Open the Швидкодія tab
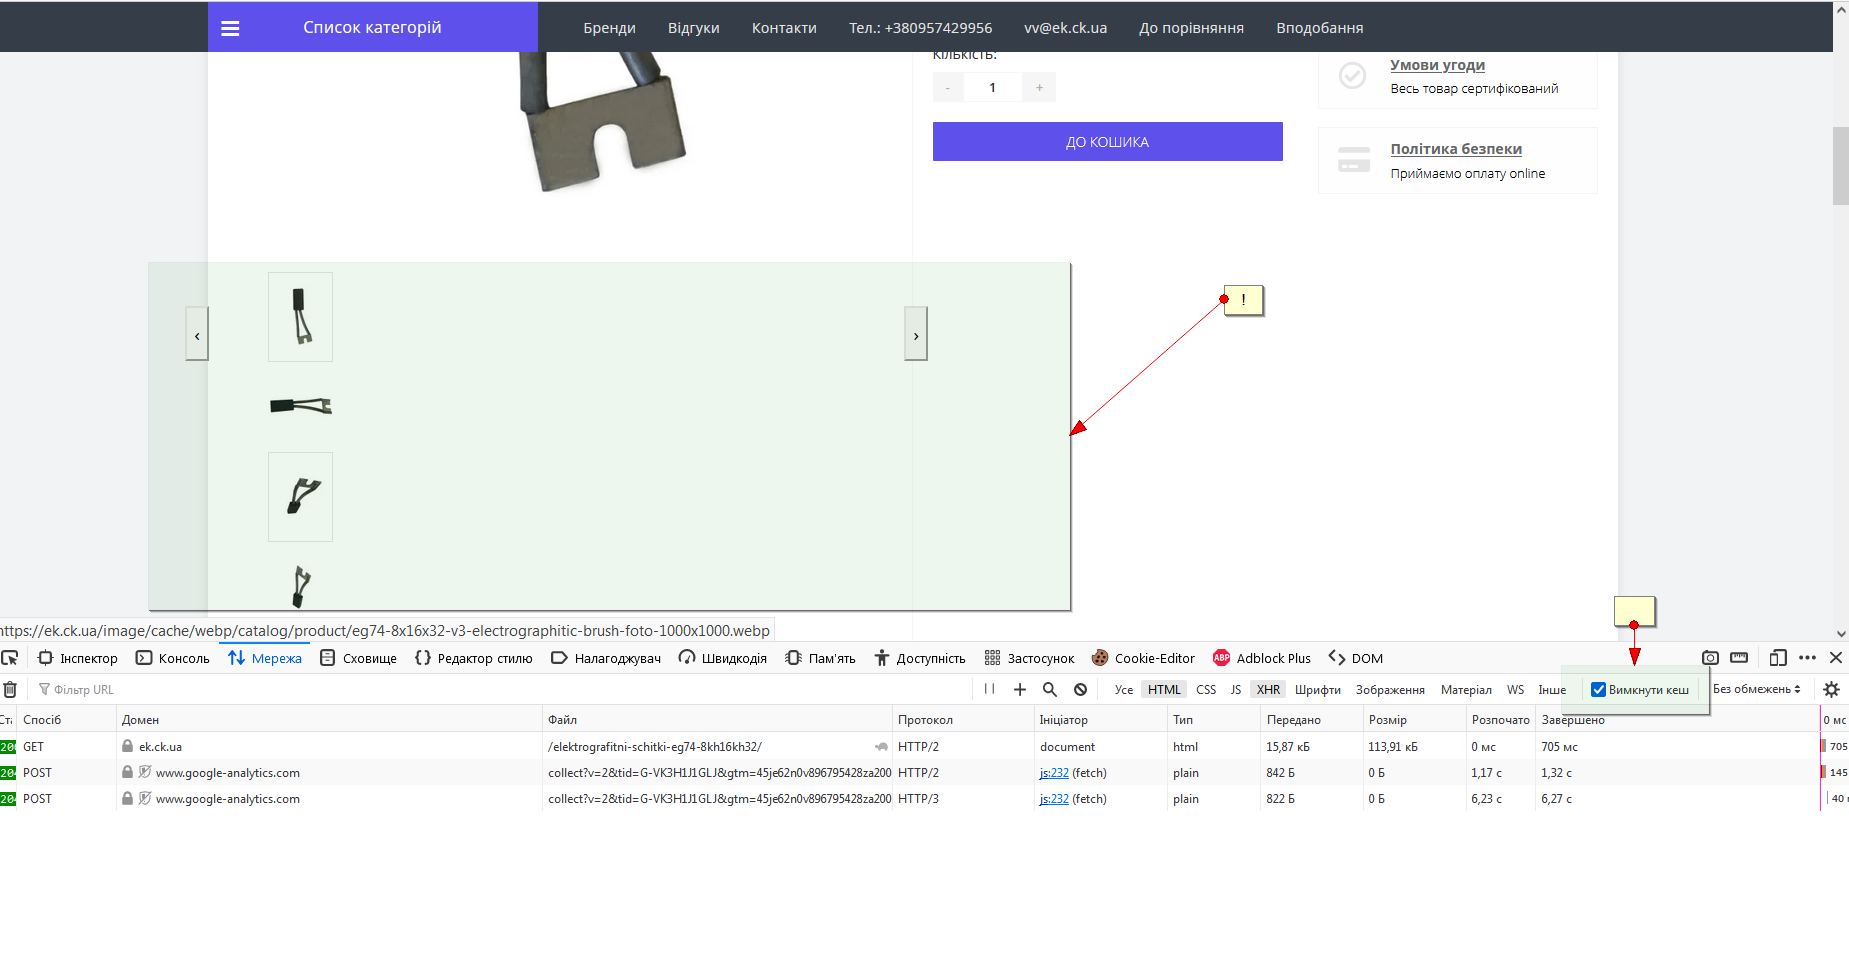 coord(723,658)
